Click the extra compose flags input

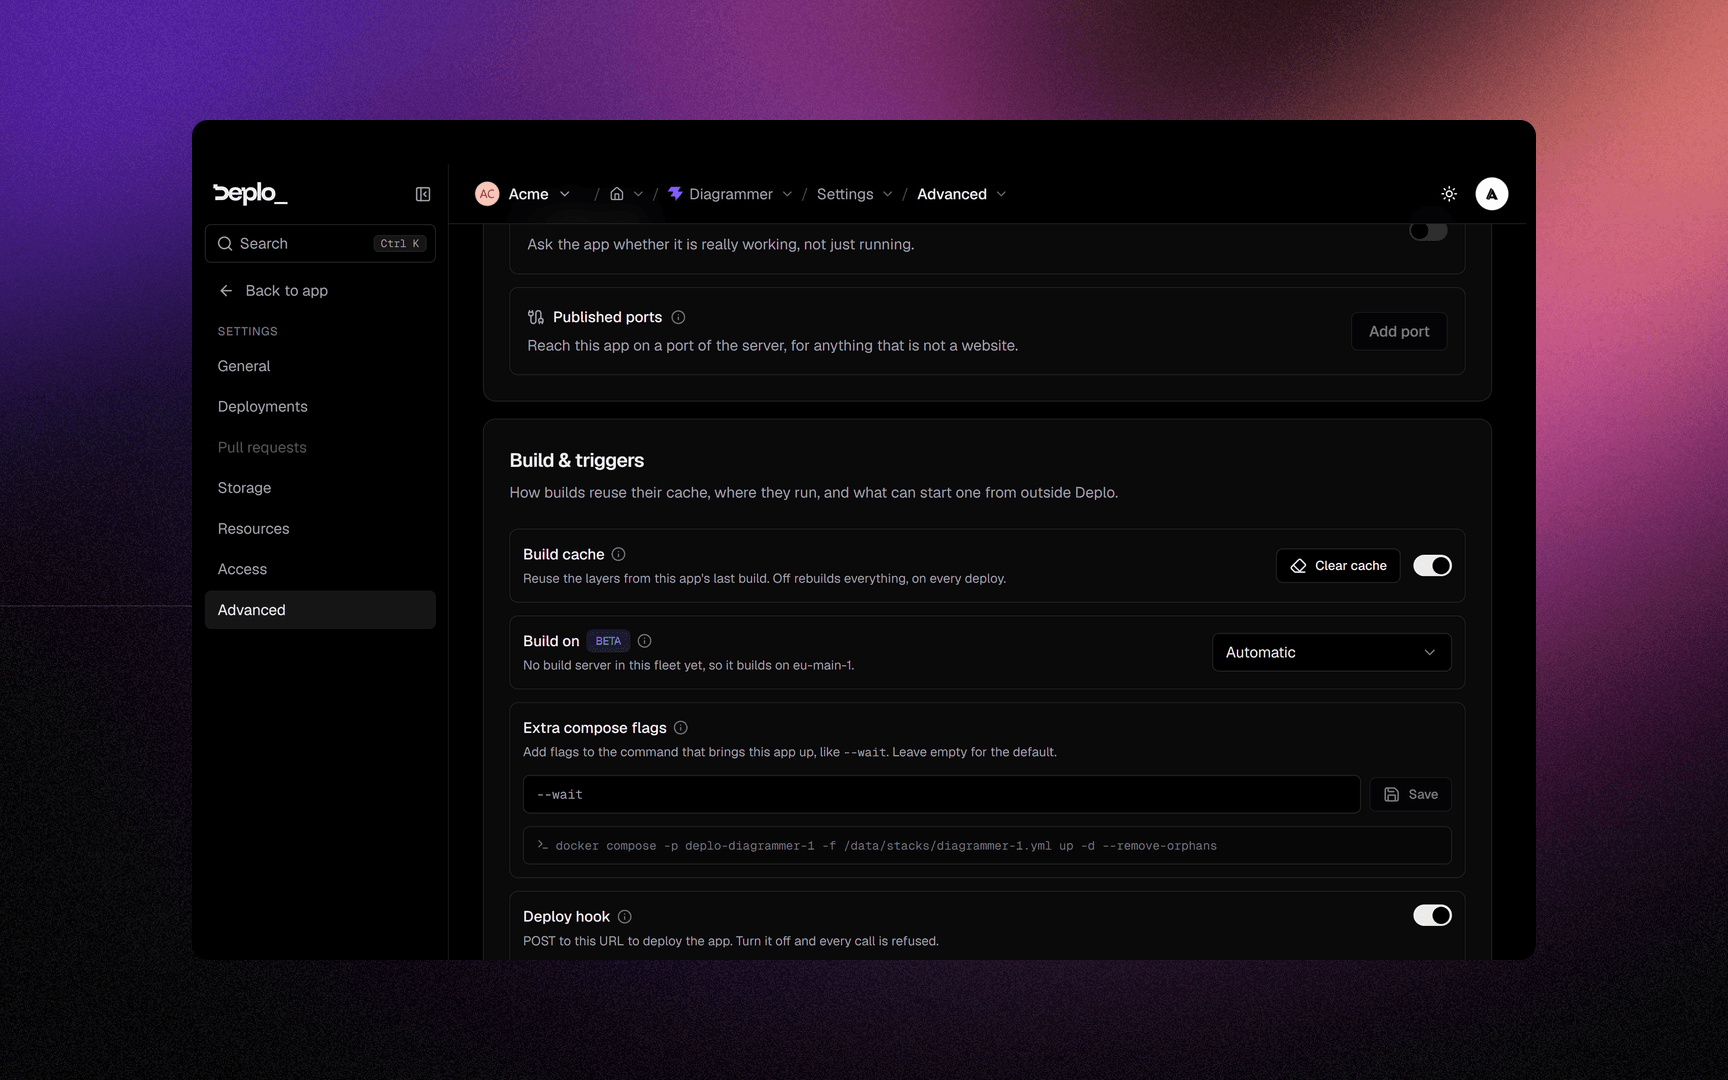point(941,794)
